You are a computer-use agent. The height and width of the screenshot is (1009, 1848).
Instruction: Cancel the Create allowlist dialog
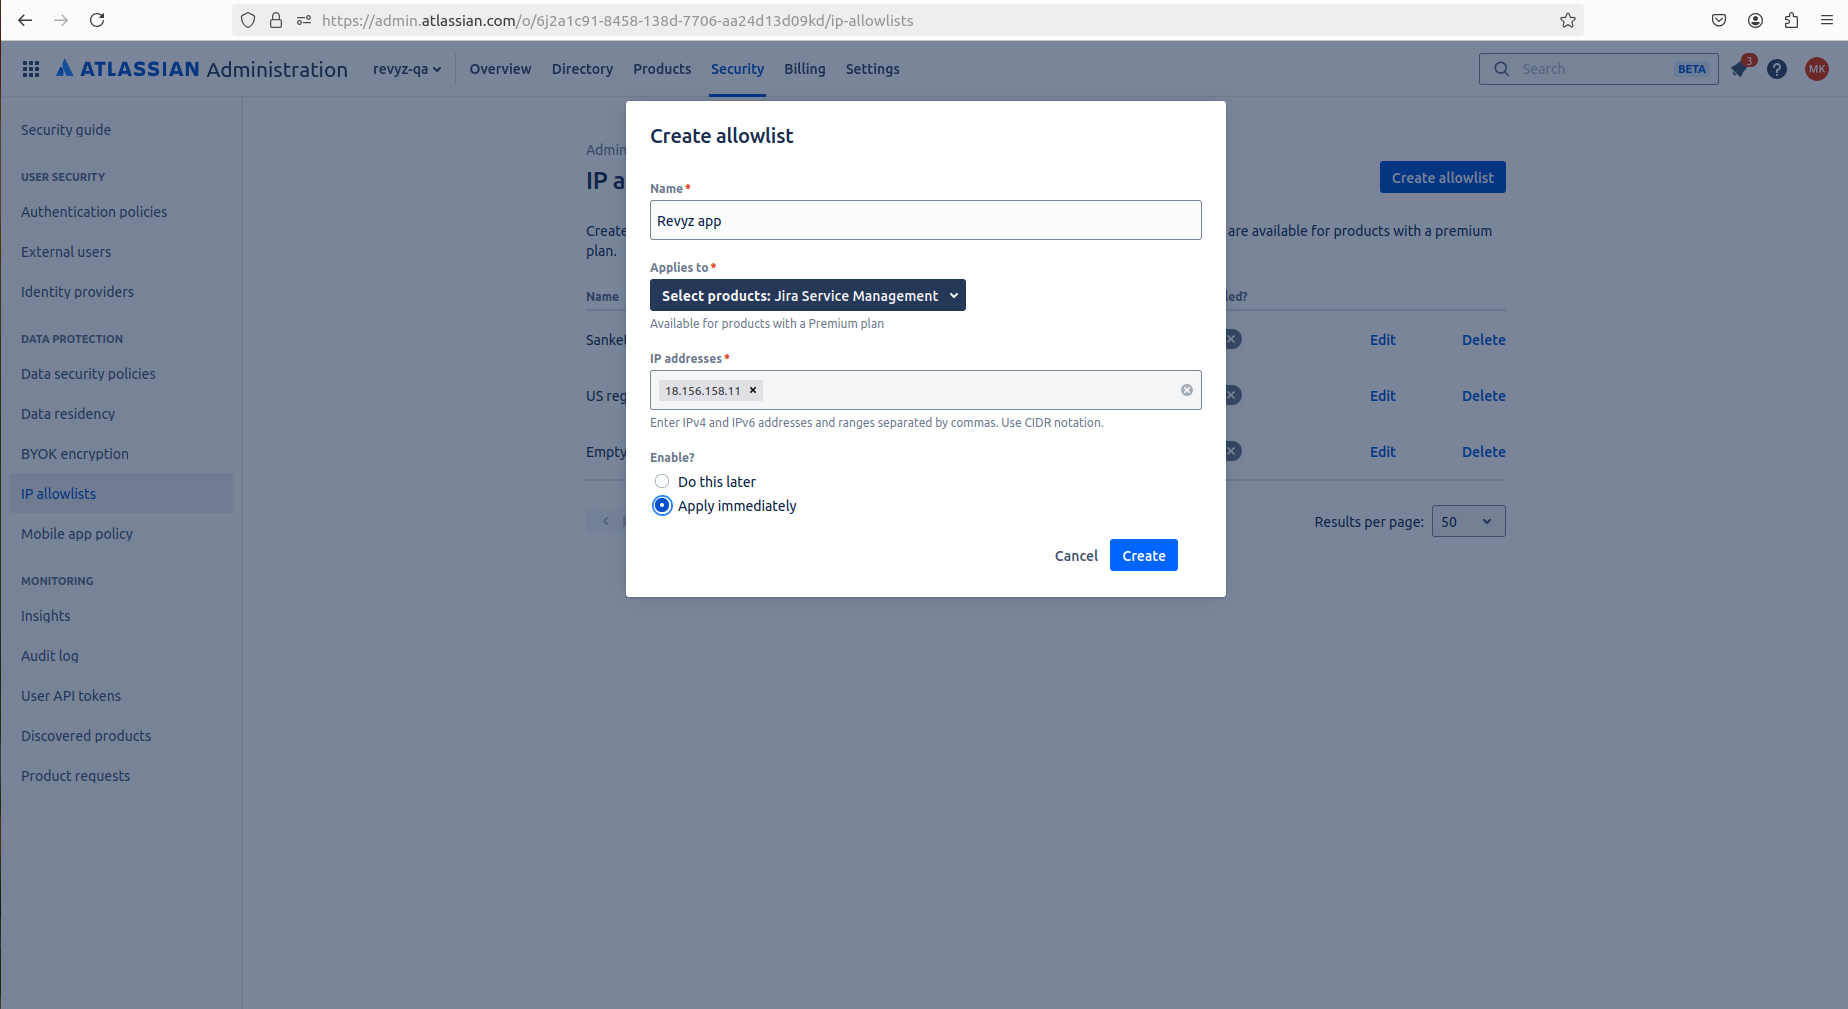pos(1075,555)
